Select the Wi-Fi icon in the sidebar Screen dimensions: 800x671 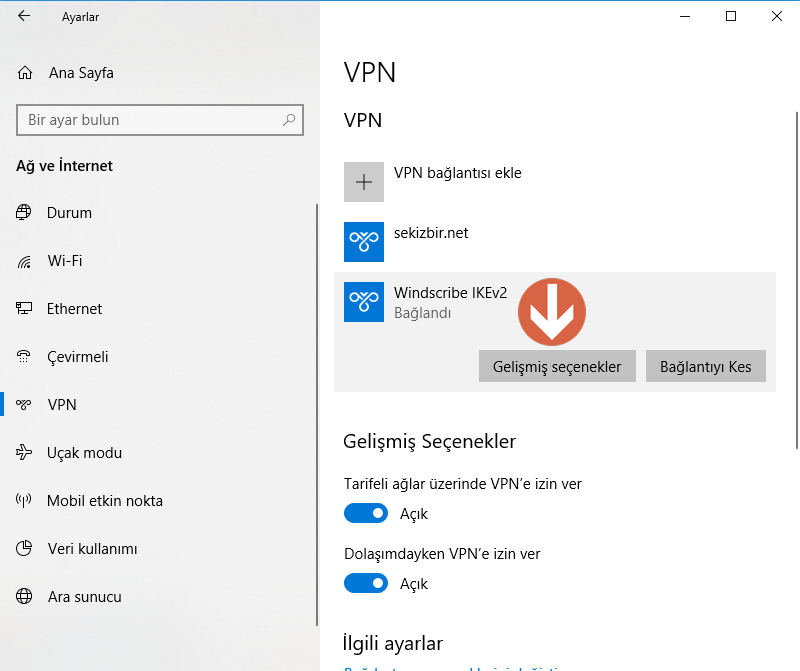click(x=22, y=260)
